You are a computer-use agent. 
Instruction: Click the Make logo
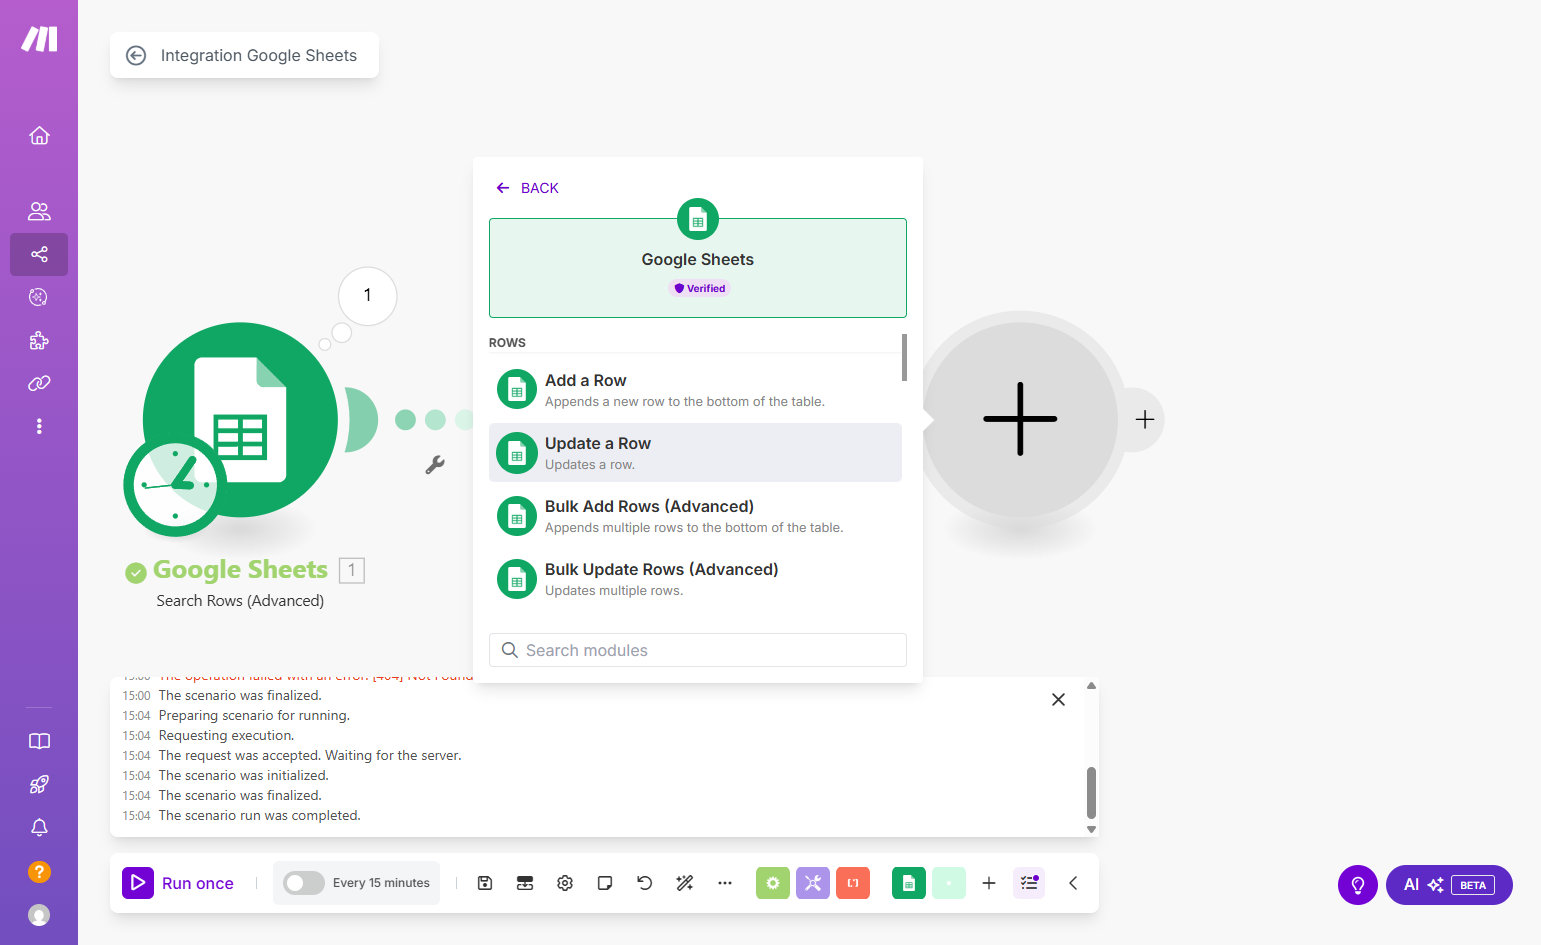[x=39, y=39]
